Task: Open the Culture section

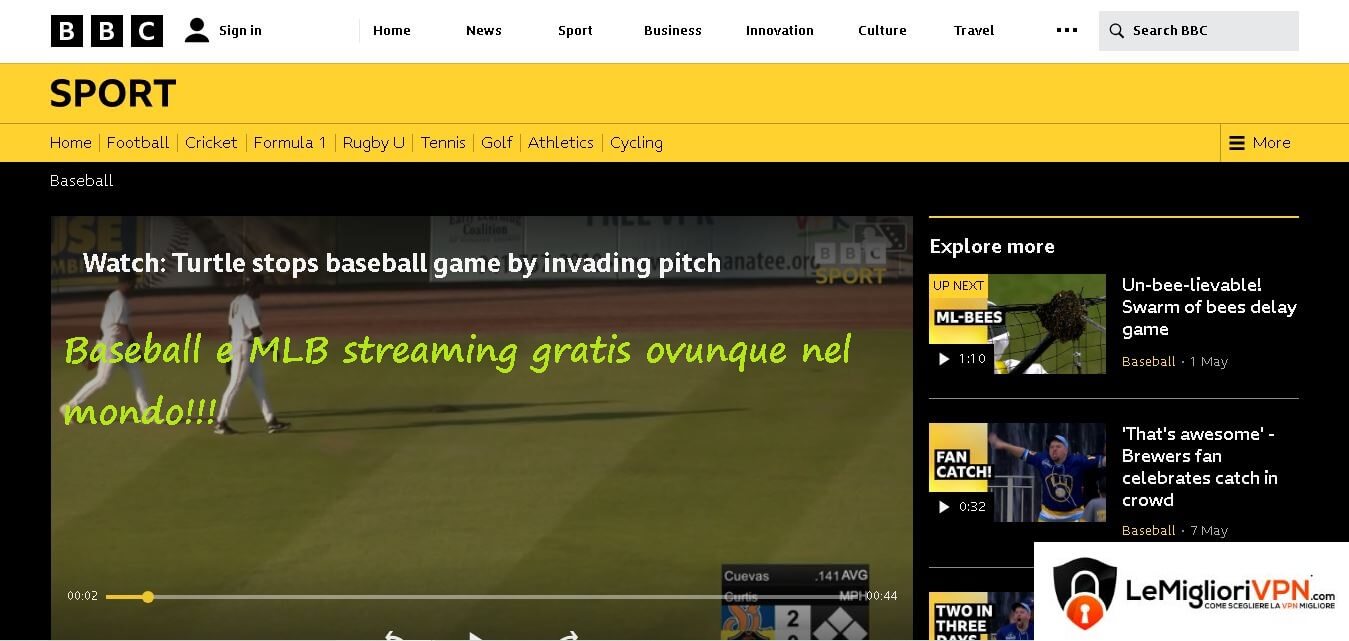Action: tap(882, 31)
